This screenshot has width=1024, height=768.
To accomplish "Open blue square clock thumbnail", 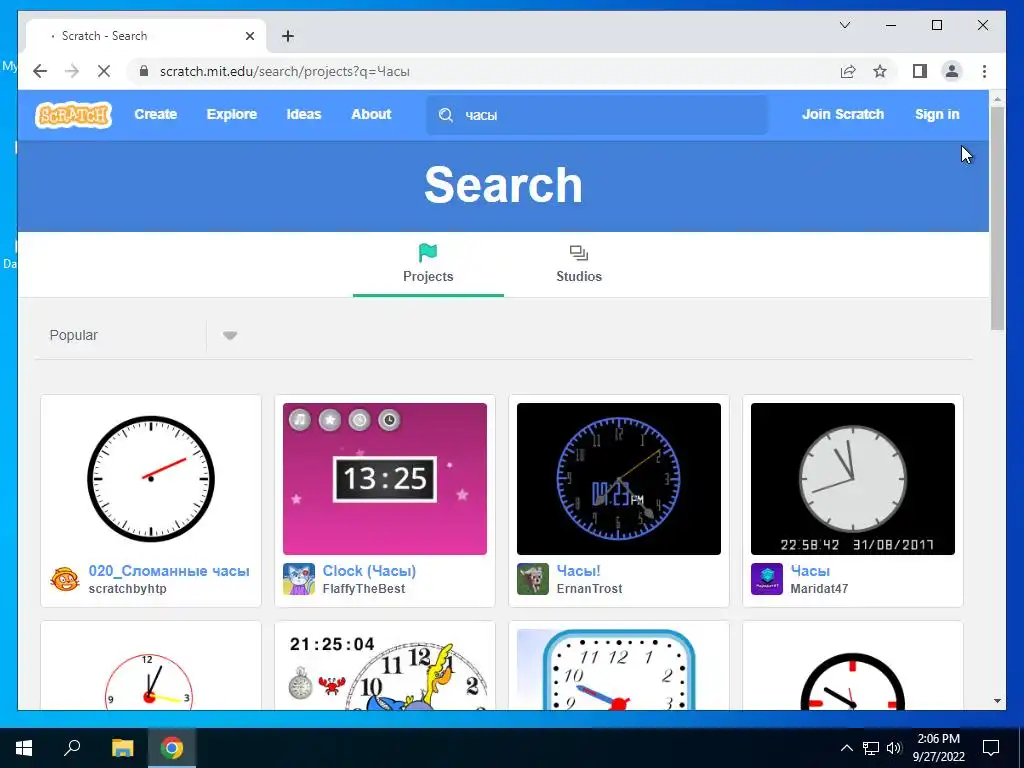I will pos(618,669).
